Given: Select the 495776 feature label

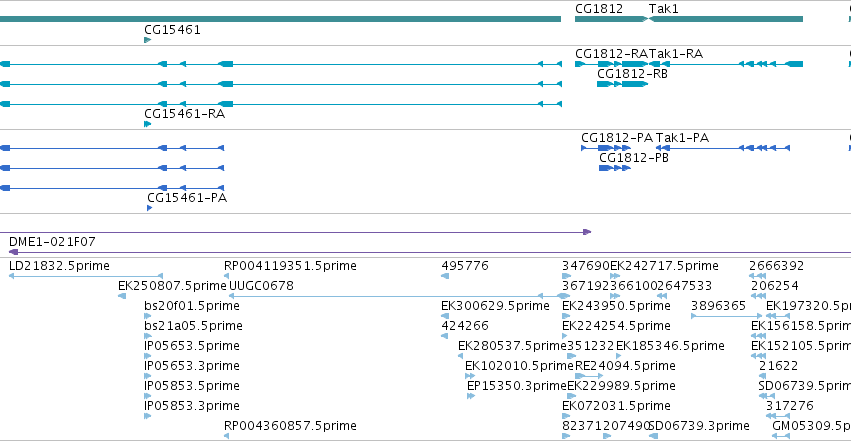Looking at the screenshot, I should click(x=465, y=266).
